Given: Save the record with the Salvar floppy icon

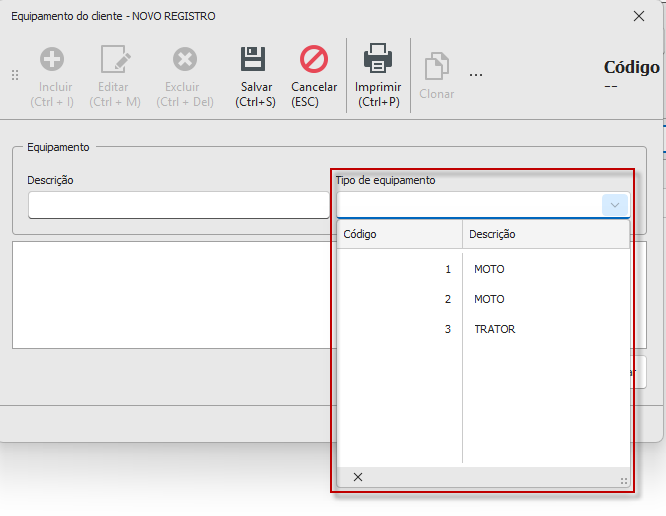Looking at the screenshot, I should click(253, 59).
